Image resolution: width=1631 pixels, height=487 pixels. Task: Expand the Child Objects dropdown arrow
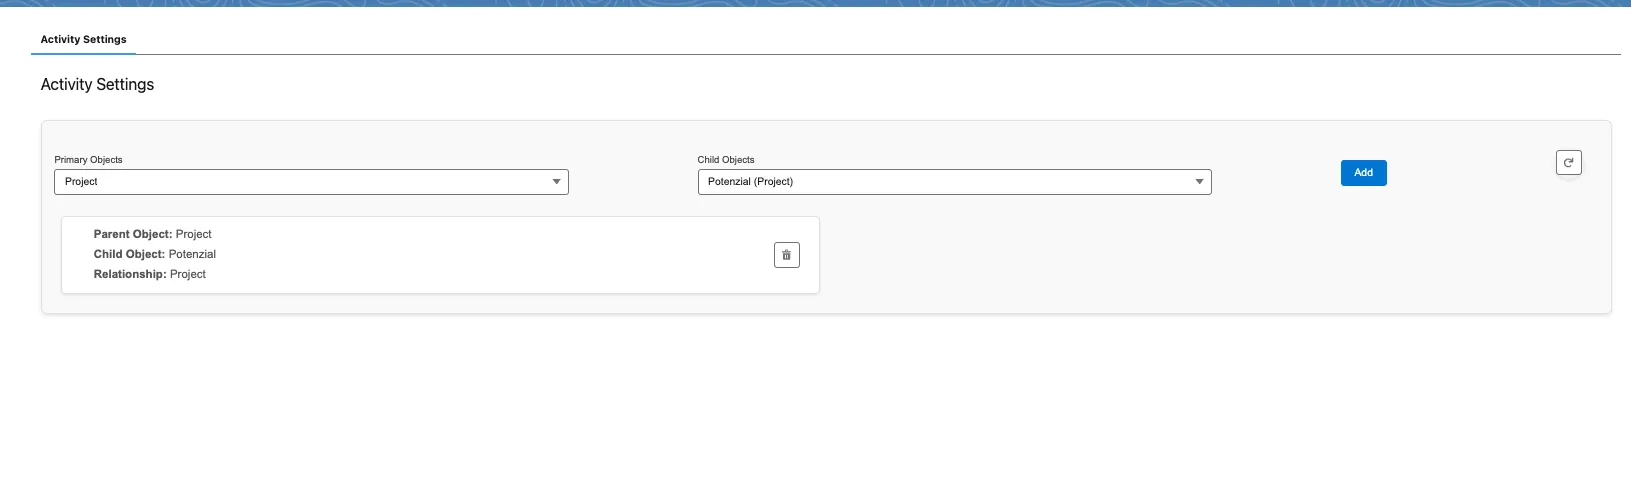1199,182
